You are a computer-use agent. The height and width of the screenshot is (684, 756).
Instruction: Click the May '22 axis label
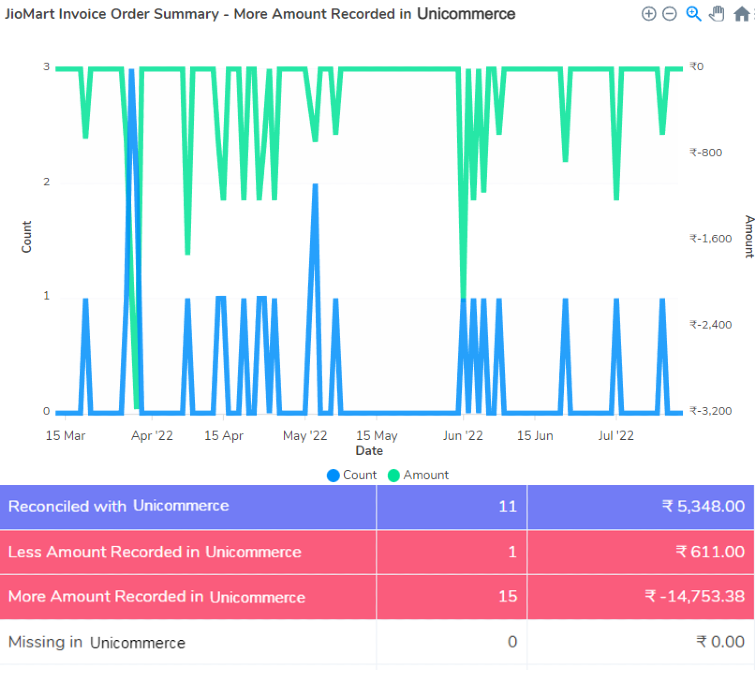(x=305, y=436)
